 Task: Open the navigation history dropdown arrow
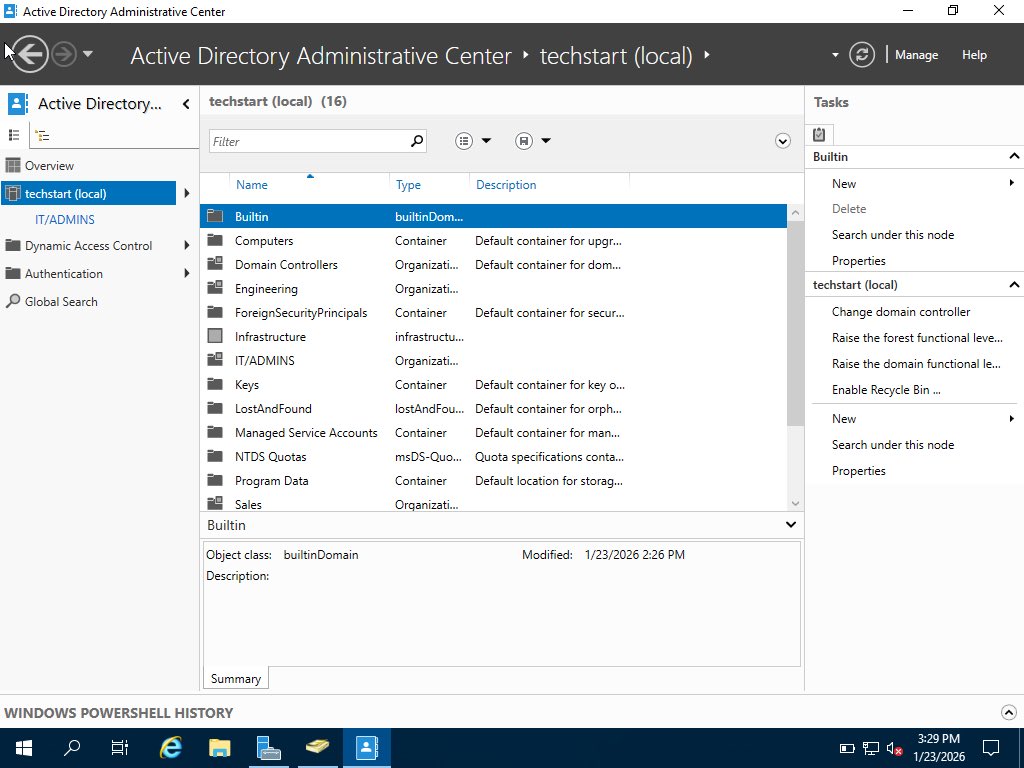88,54
